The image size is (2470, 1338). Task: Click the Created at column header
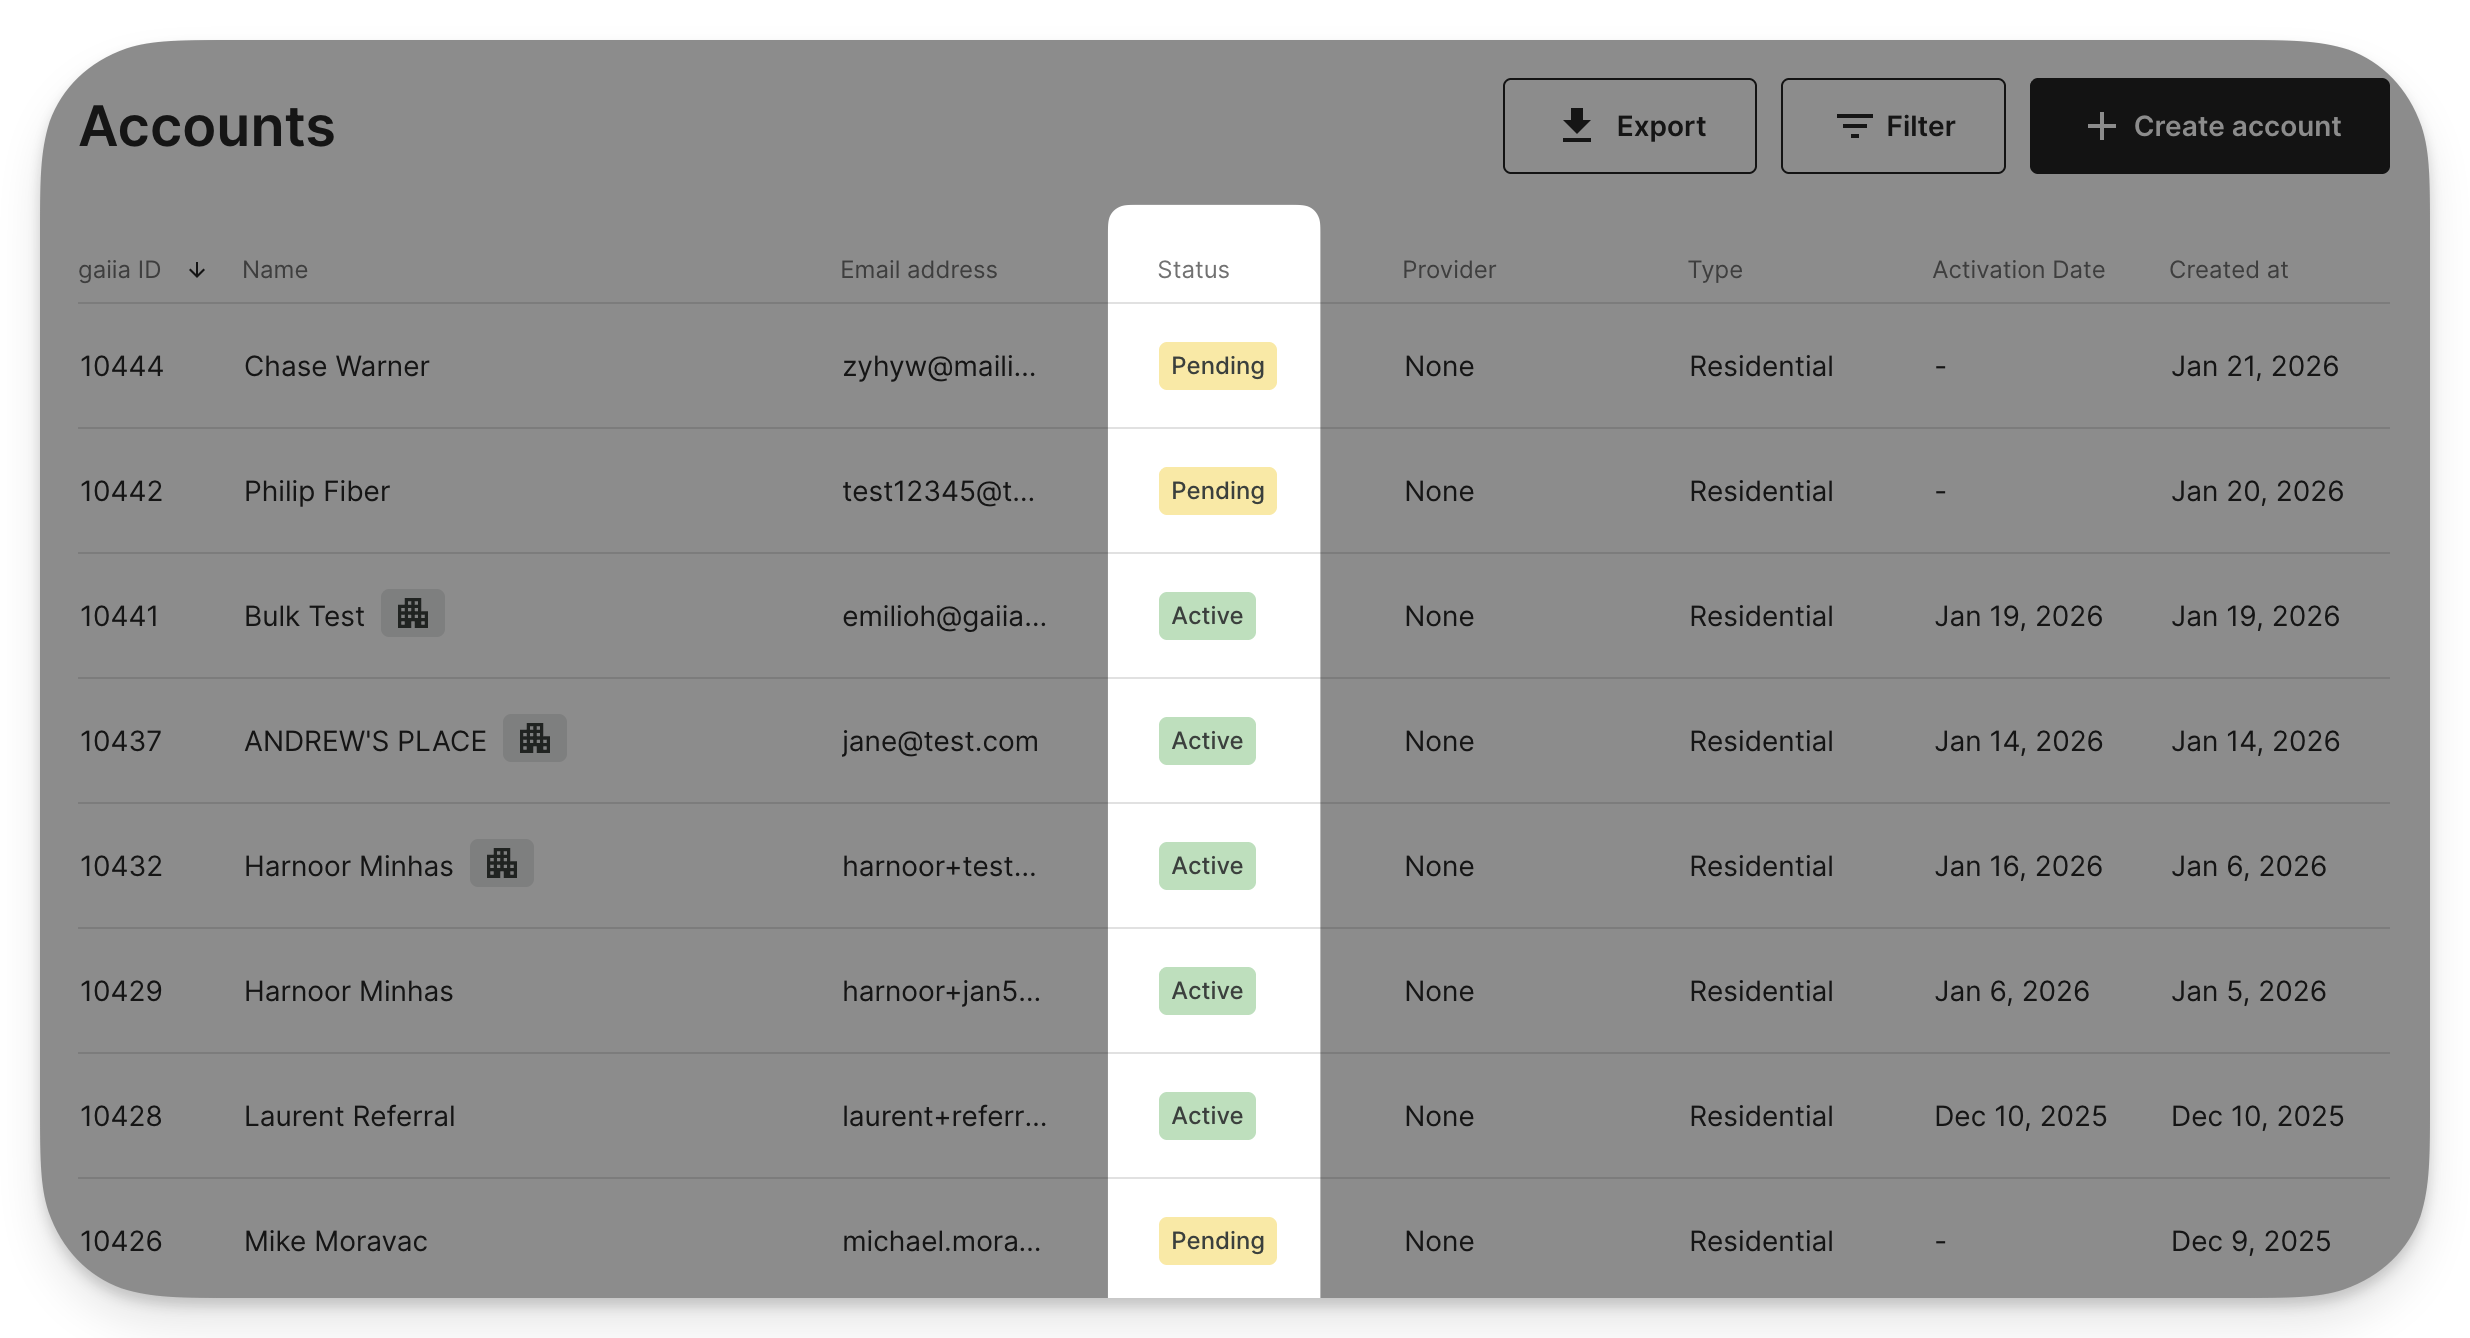[2228, 270]
